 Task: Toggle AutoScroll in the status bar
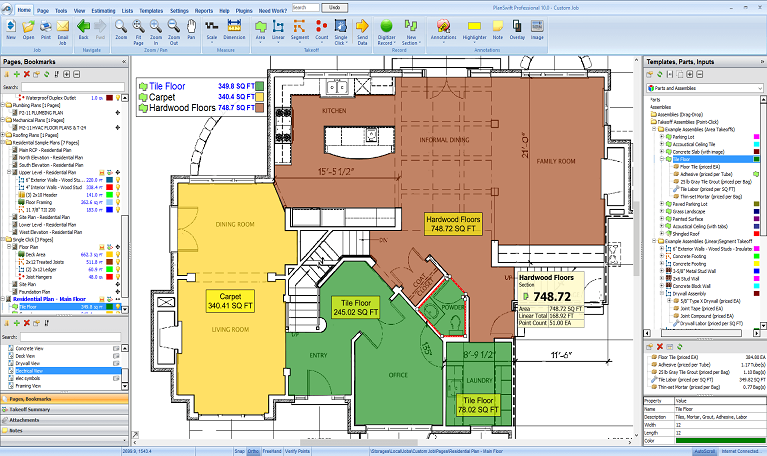705,451
